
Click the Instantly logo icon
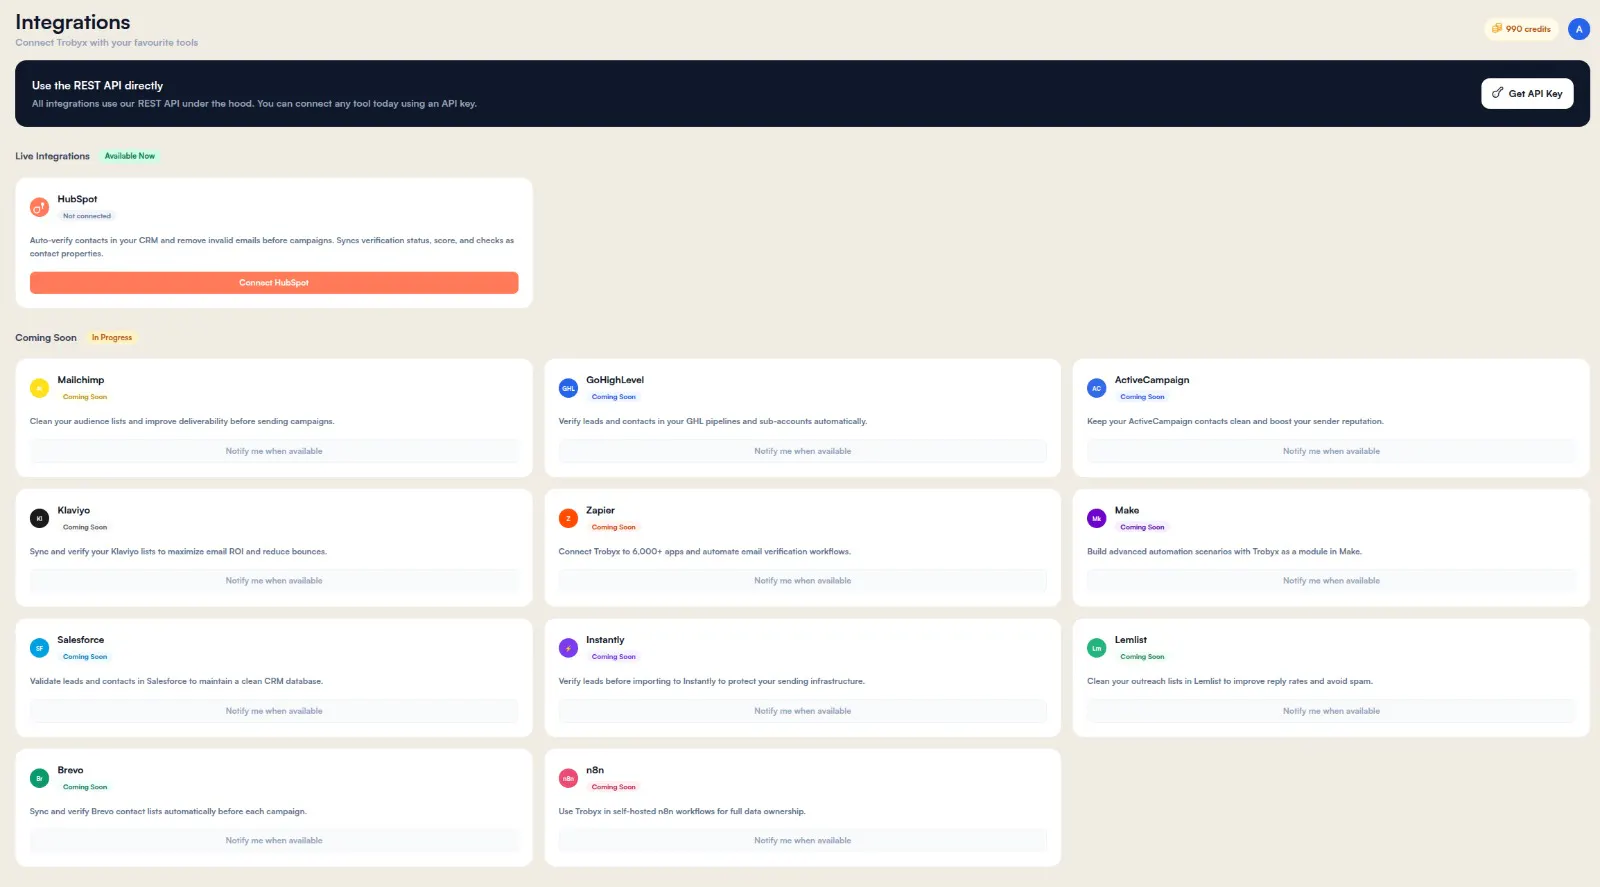tap(568, 648)
